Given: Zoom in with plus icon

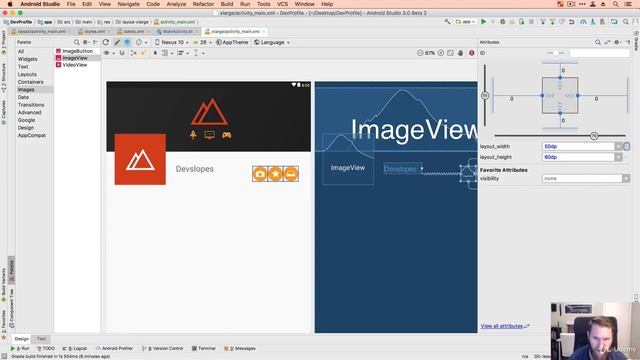Looking at the screenshot, I should point(441,53).
